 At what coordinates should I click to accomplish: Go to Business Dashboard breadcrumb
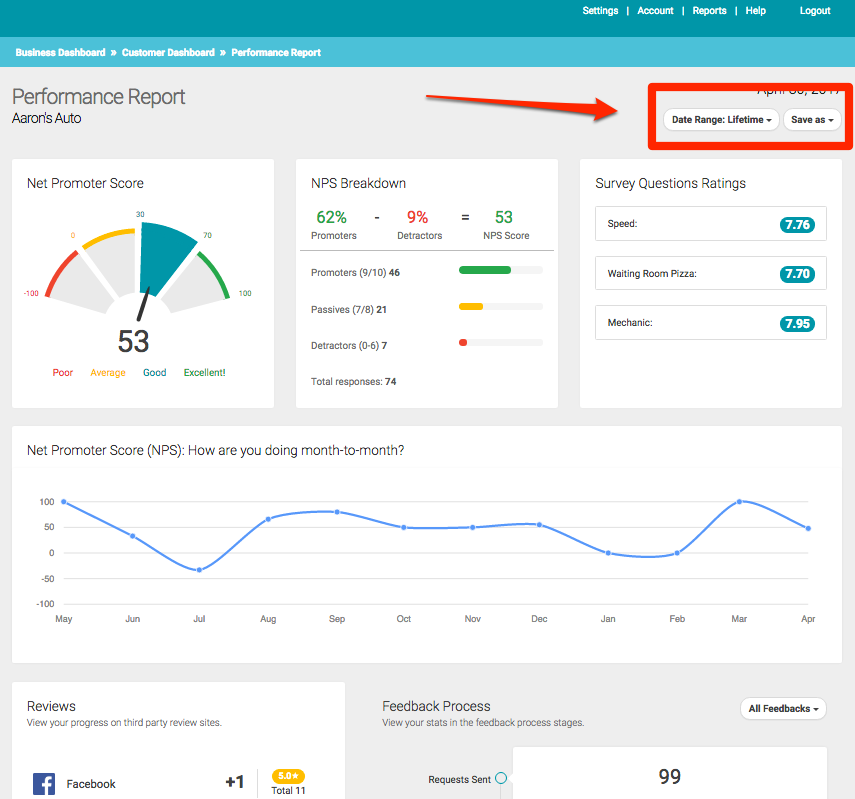60,52
